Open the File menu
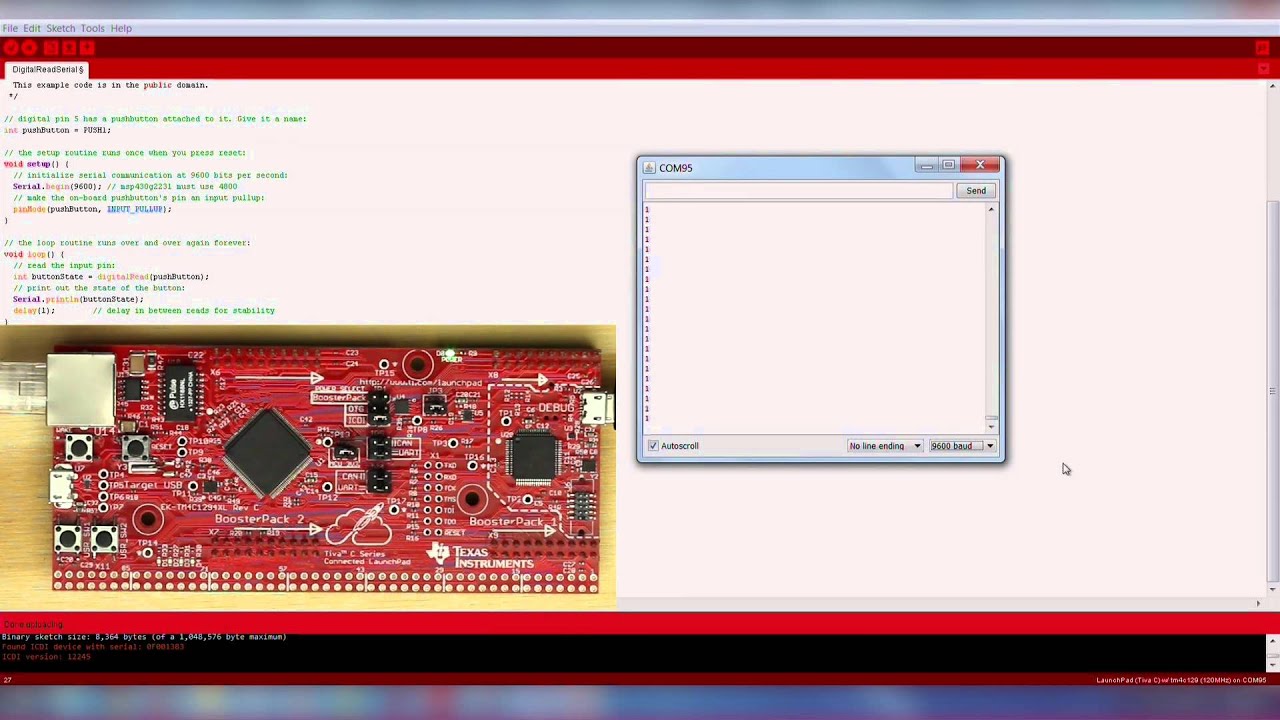This screenshot has width=1280, height=720. click(10, 28)
